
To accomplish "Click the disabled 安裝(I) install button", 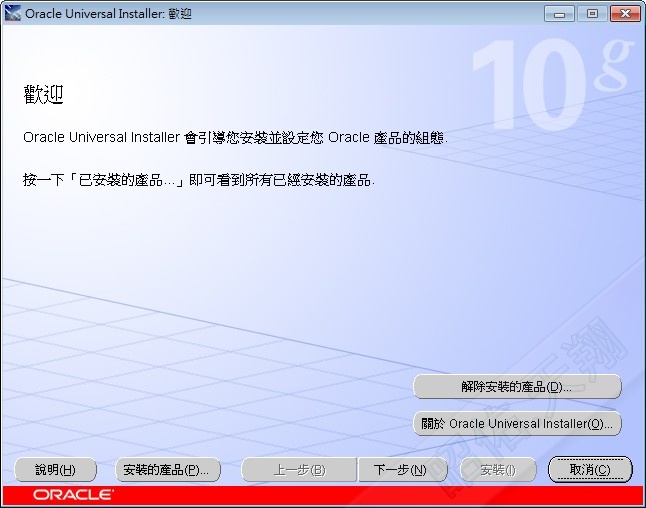I will pos(498,470).
